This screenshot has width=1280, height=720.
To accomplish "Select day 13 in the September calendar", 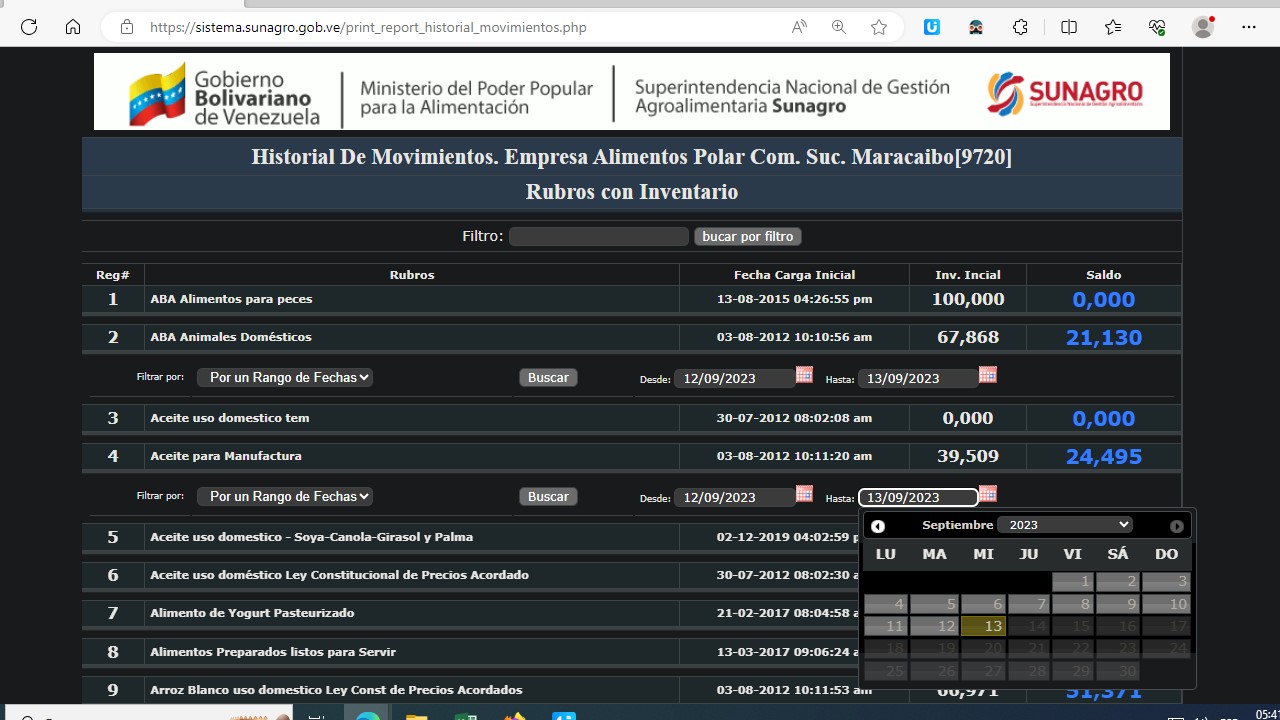I will (x=983, y=626).
